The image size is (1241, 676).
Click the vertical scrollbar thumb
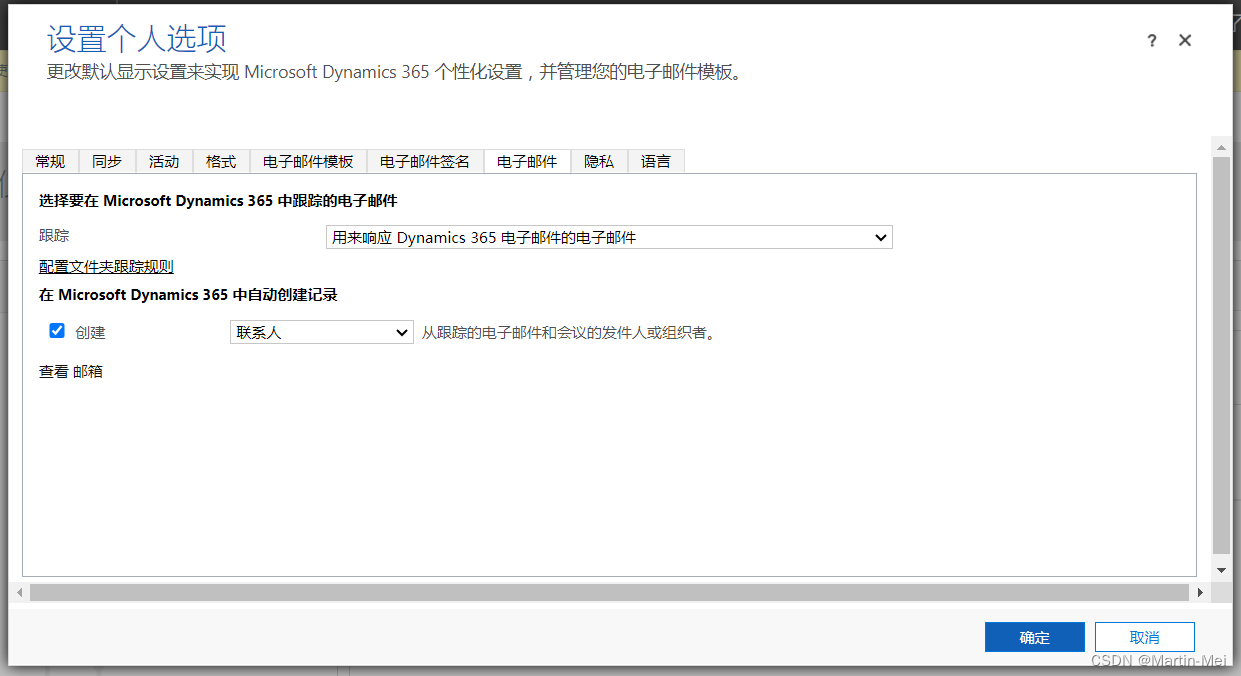coord(1221,355)
